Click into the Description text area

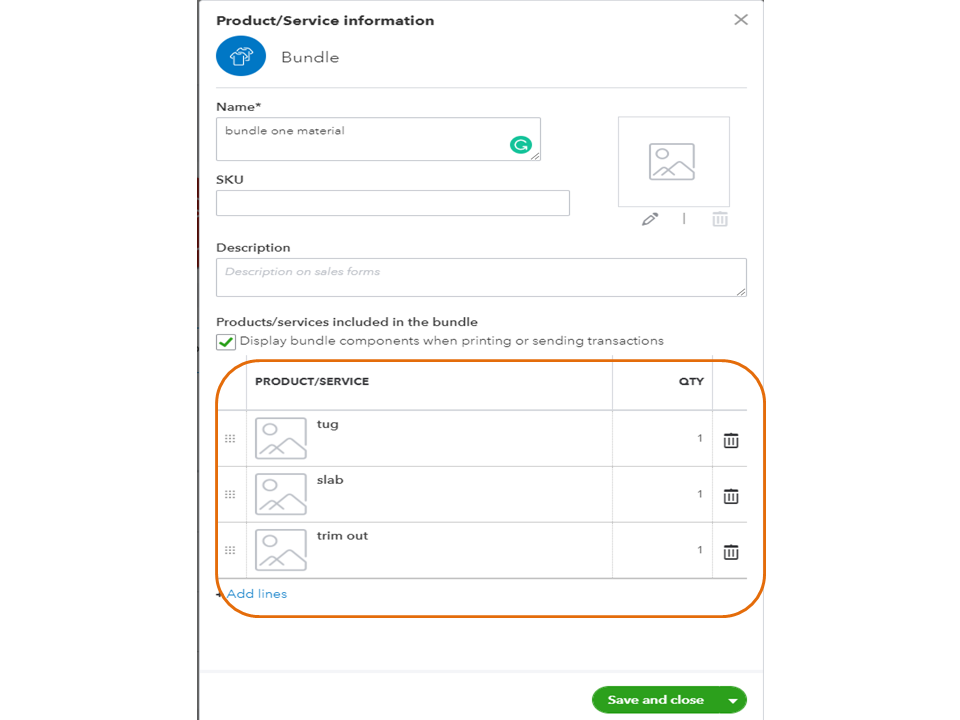coord(480,277)
